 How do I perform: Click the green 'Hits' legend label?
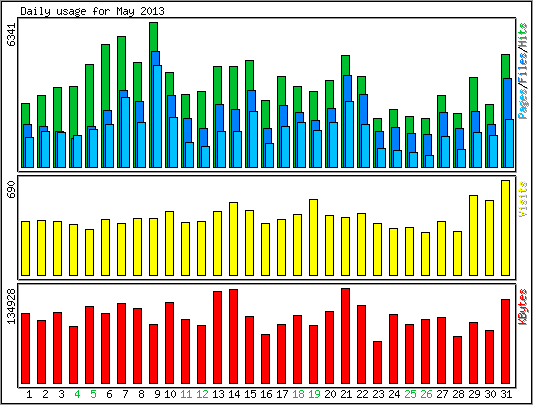(523, 35)
